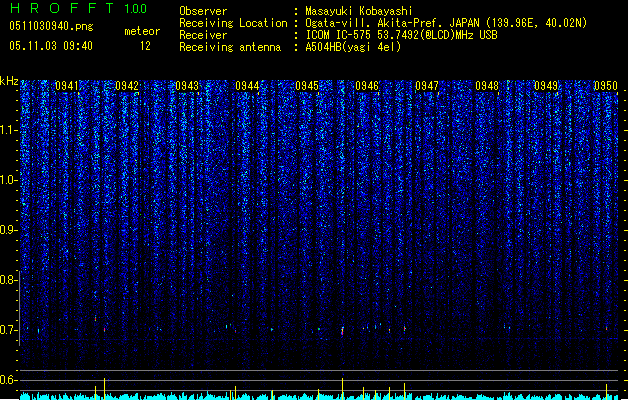This screenshot has height=400, width=629.
Task: Click the red meteor echo near 0946
Action: click(342, 332)
